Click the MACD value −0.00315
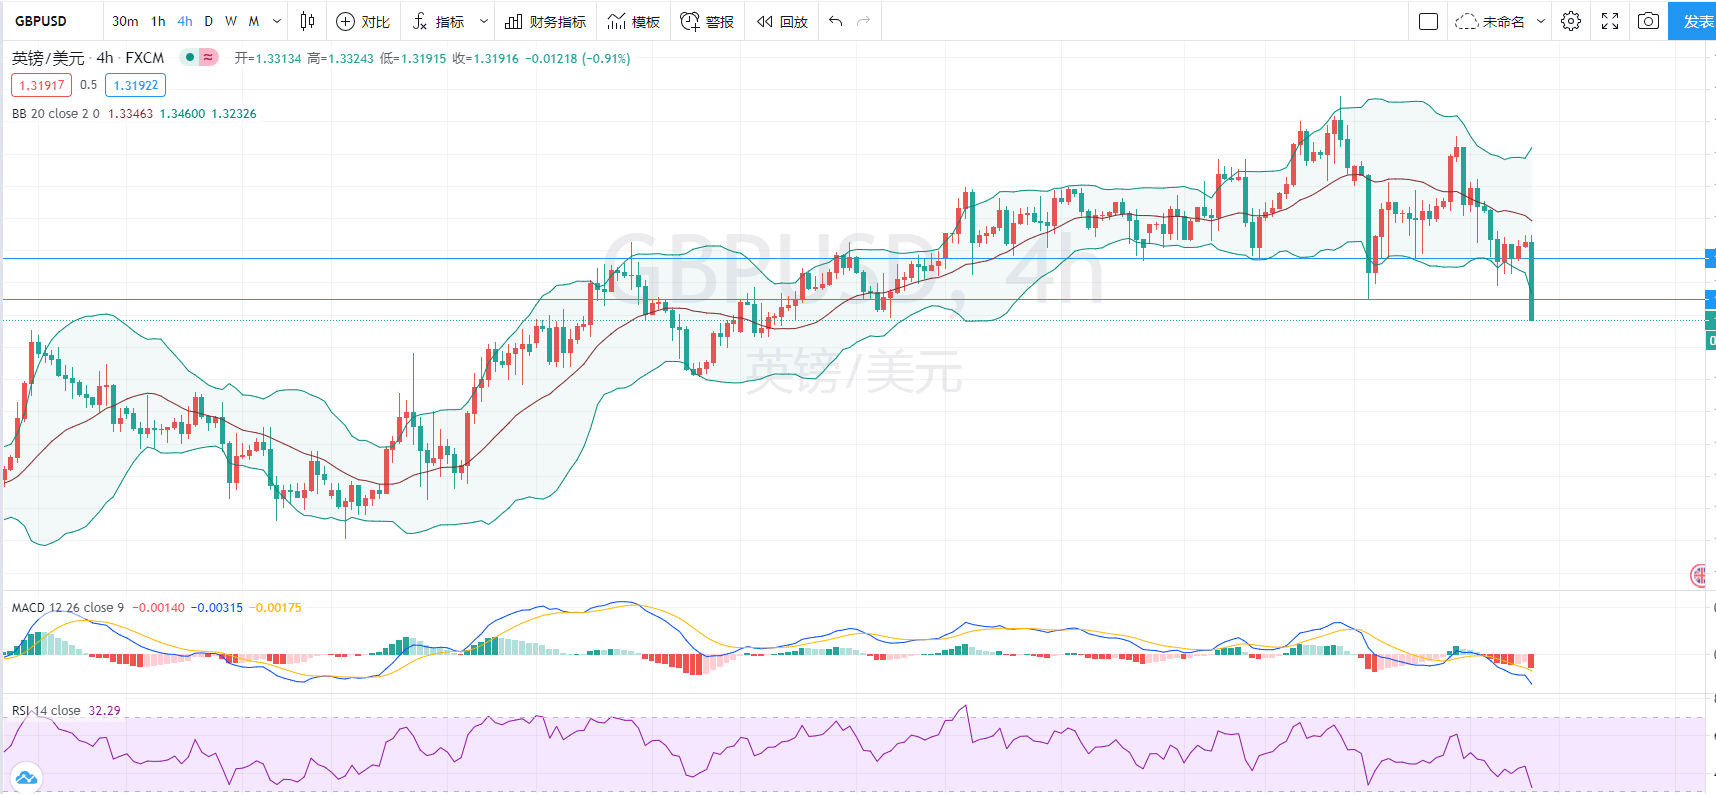Viewport: 1716px width, 794px height. (217, 607)
